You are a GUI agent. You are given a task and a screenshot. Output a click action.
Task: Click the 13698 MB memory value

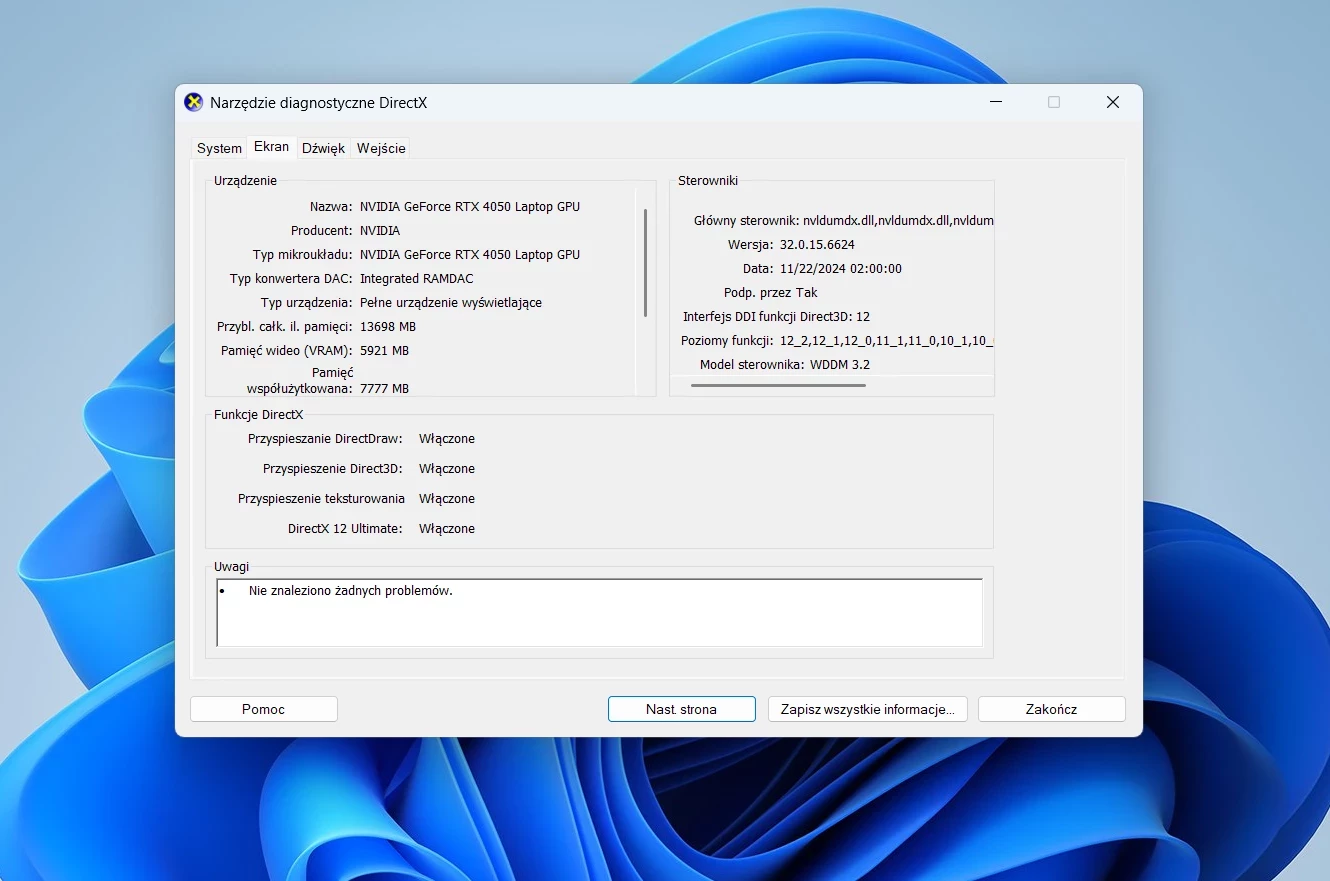point(388,327)
